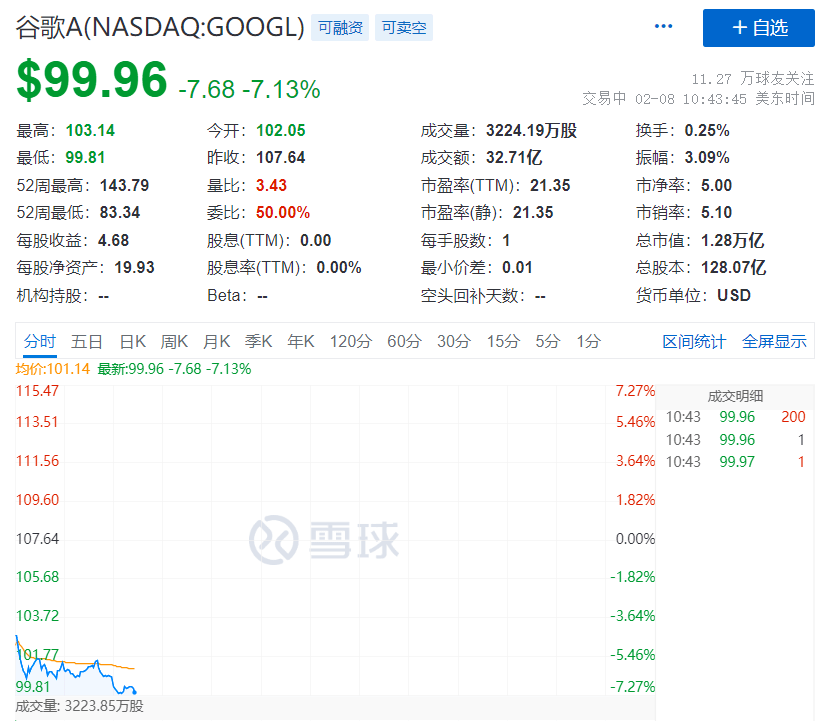Viewport: 832px width, 721px height.
Task: Click the 107.64 axis baseline label
Action: pyautogui.click(x=38, y=538)
